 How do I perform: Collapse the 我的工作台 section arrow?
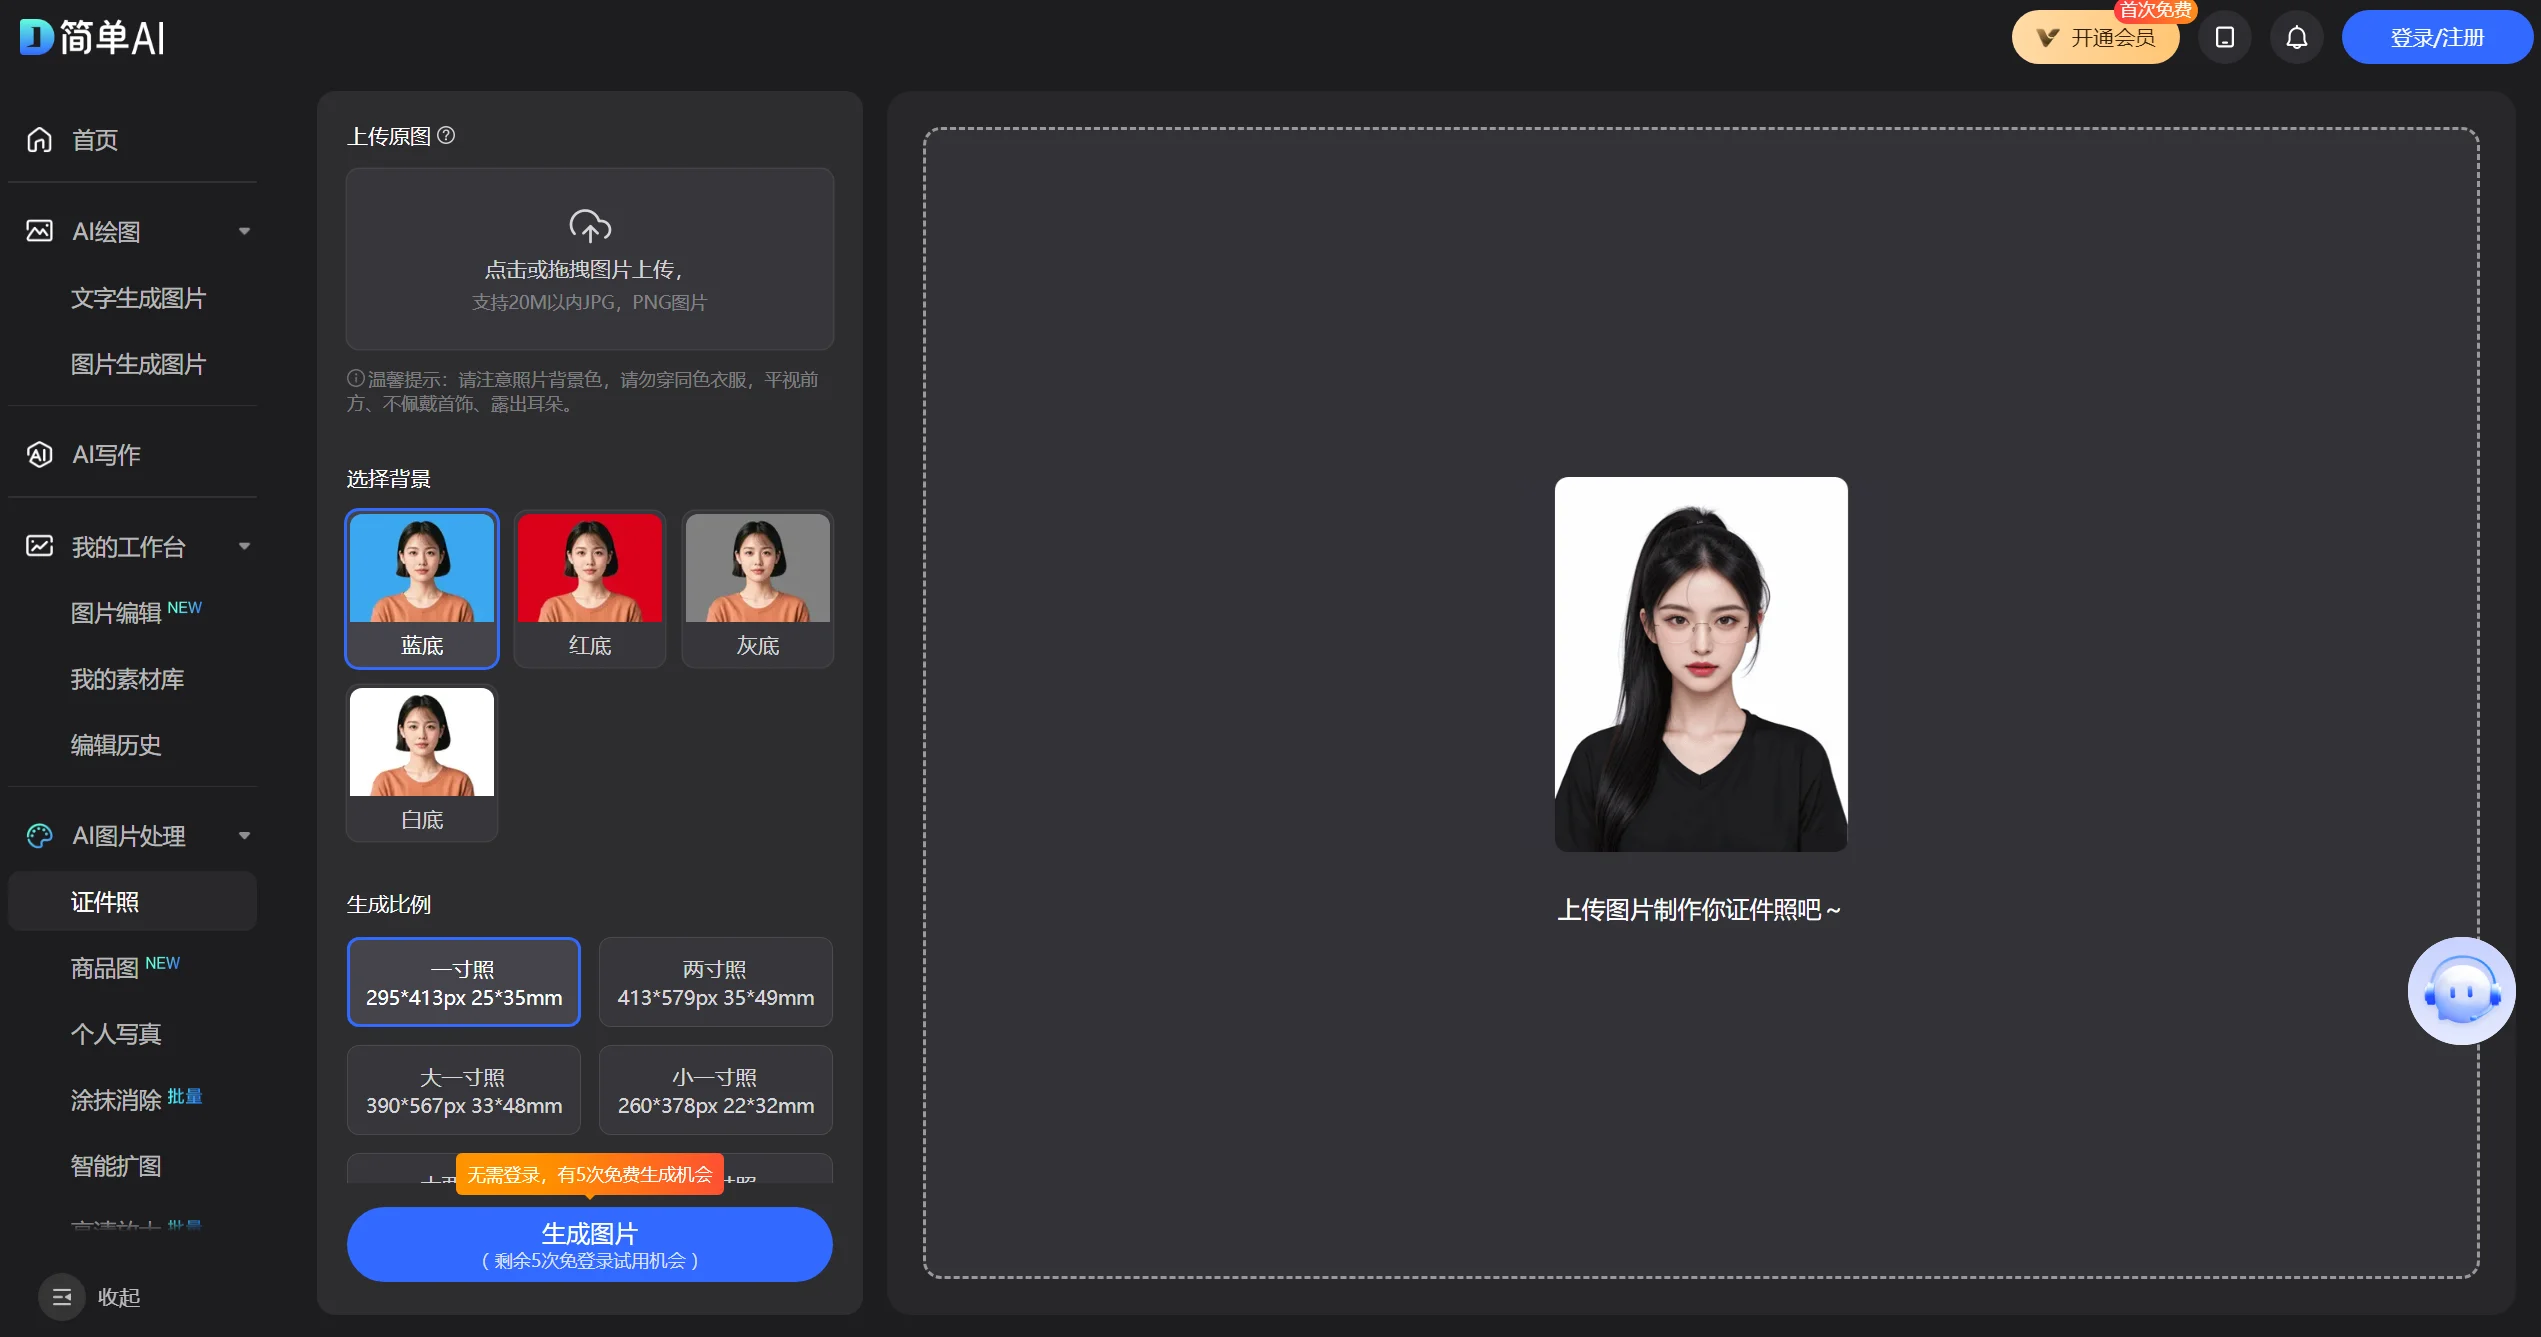(x=244, y=546)
